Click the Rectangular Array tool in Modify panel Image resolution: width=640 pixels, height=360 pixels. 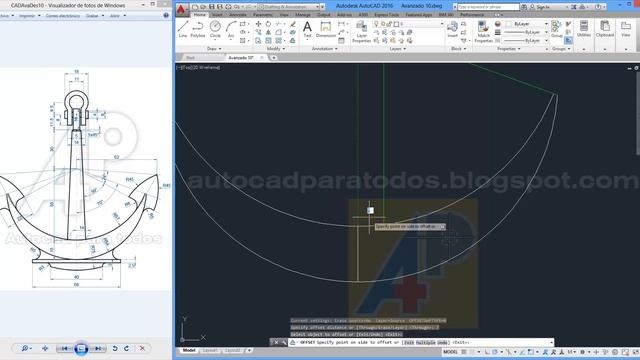click(279, 40)
